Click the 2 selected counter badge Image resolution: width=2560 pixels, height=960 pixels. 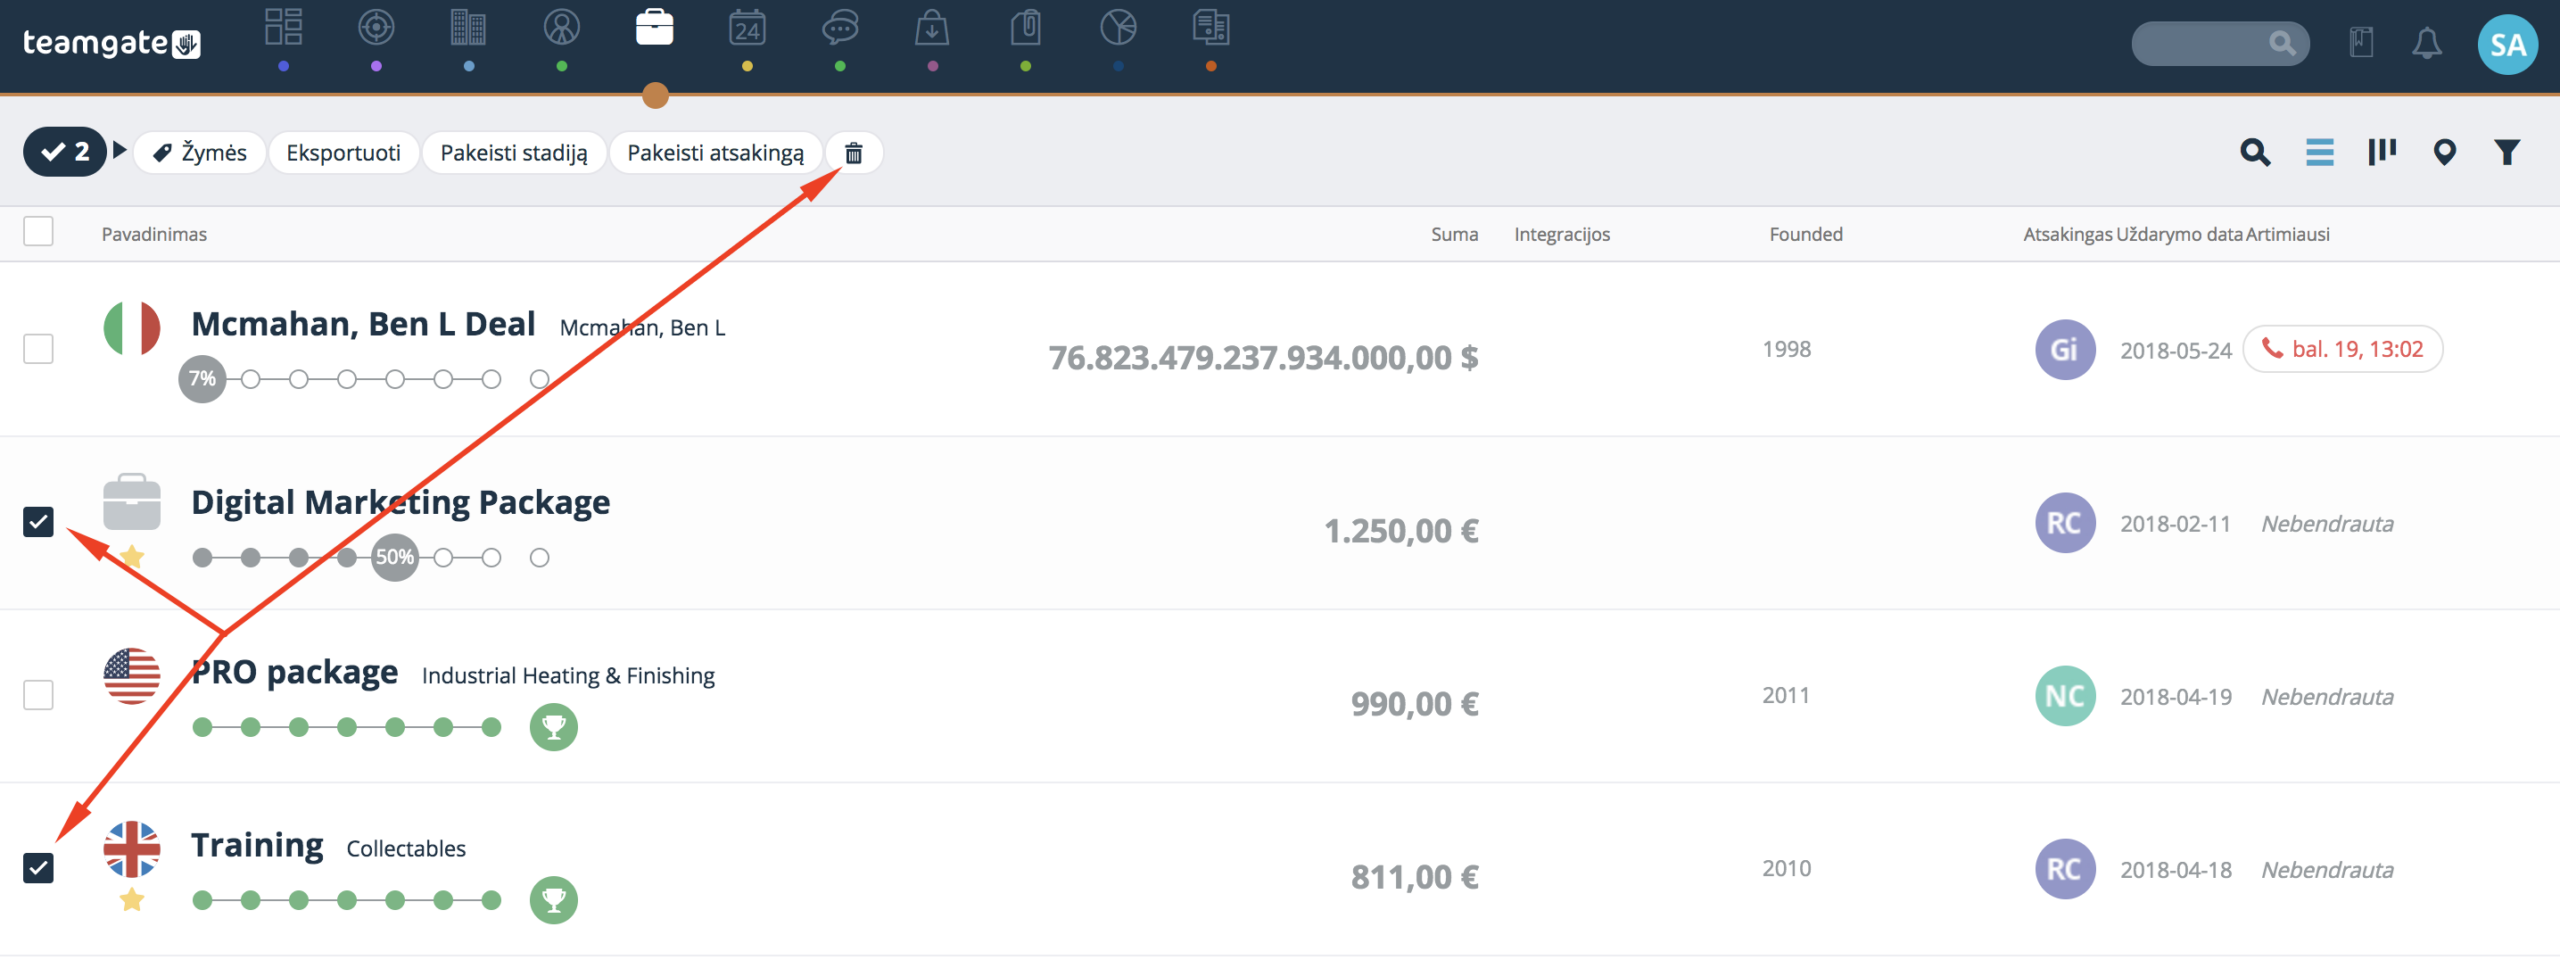(x=65, y=152)
